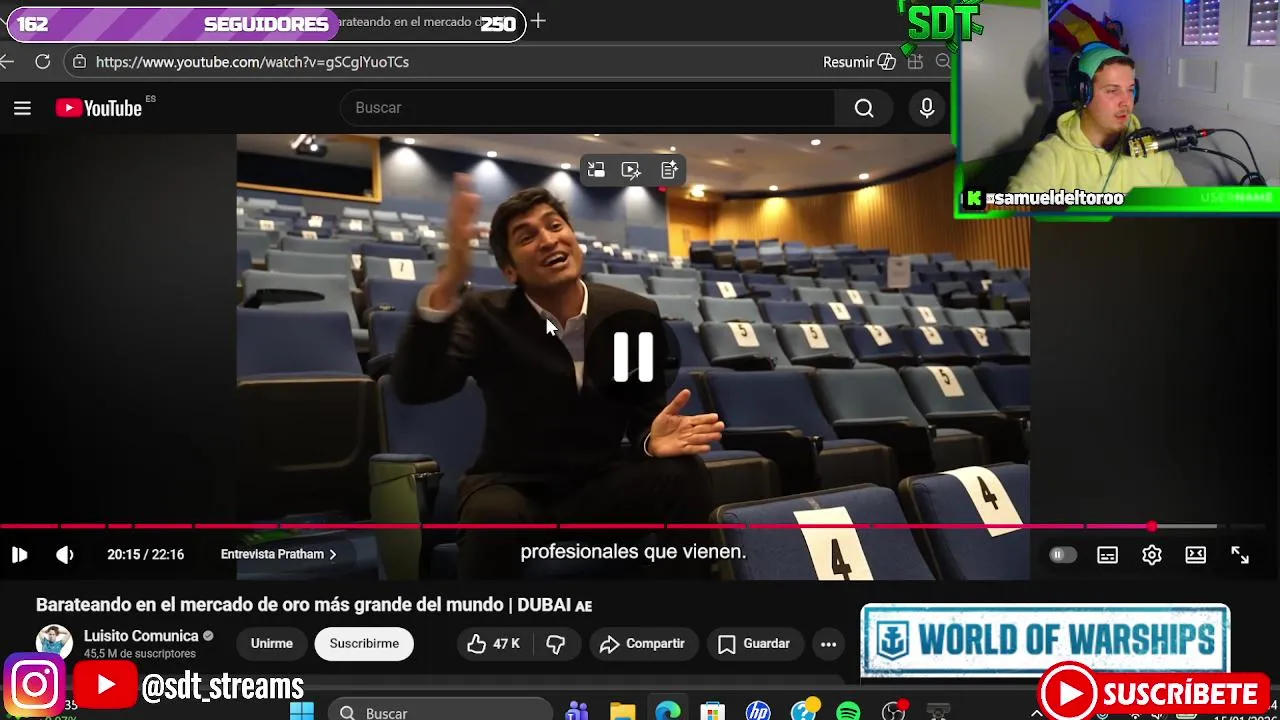Expand the Entrevista Pratham chapter list
The height and width of the screenshot is (720, 1280).
(278, 554)
